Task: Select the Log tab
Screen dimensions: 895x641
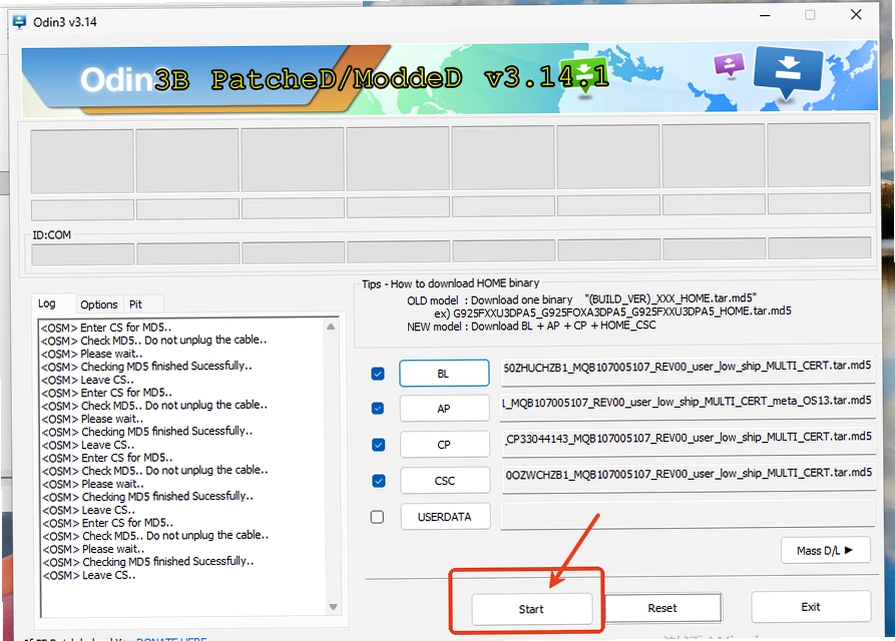Action: [x=47, y=304]
